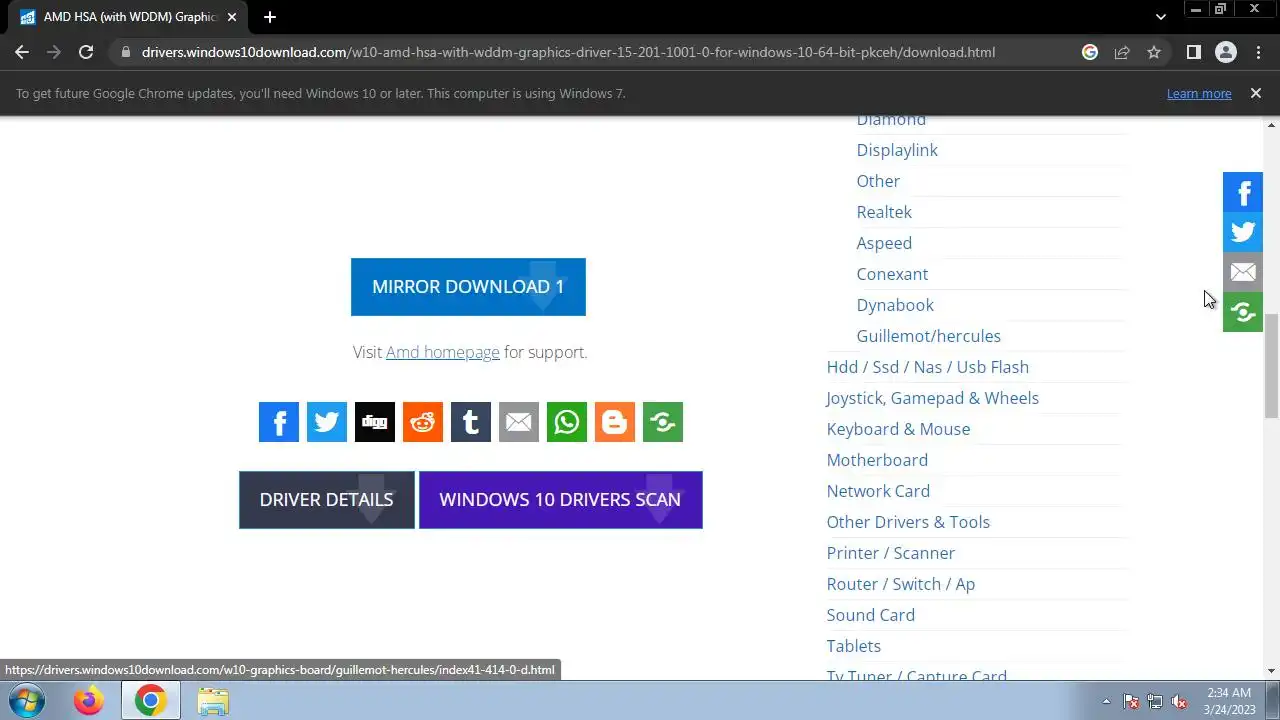Open Hdd / Ssd / Nas / Usb Flash category
Viewport: 1280px width, 720px height.
tap(928, 367)
